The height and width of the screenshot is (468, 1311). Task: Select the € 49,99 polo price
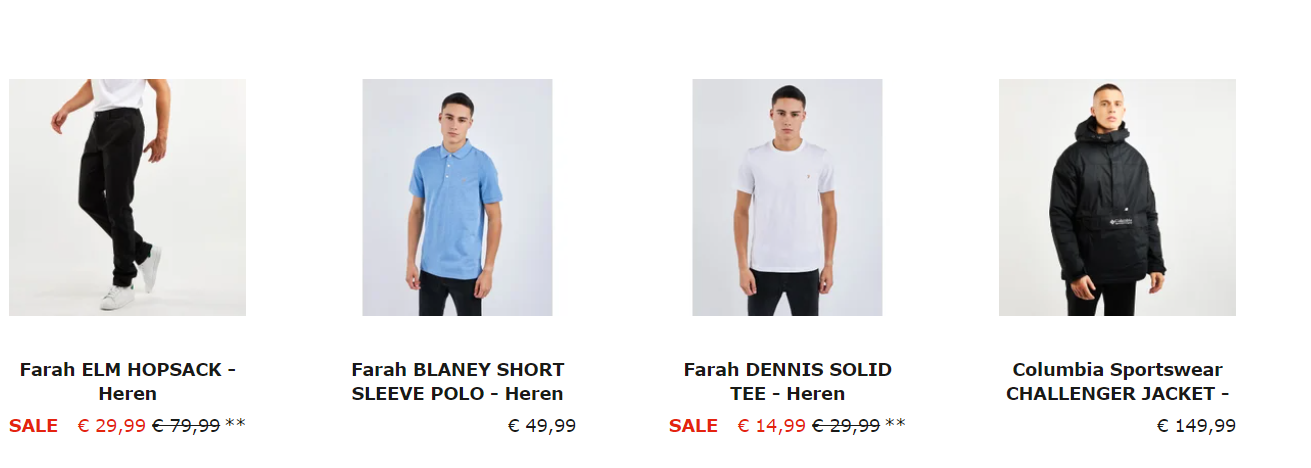(542, 426)
